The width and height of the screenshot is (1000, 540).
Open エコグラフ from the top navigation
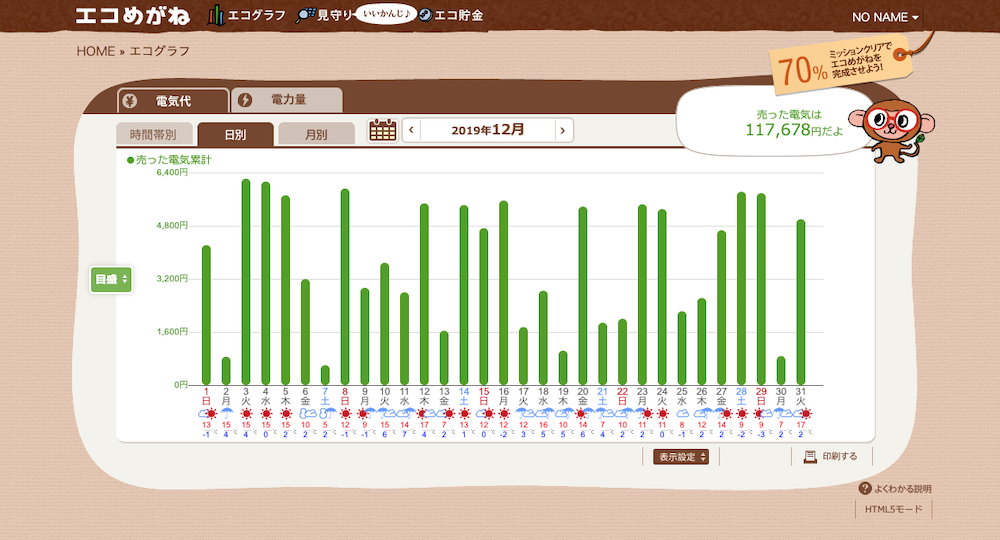click(247, 16)
